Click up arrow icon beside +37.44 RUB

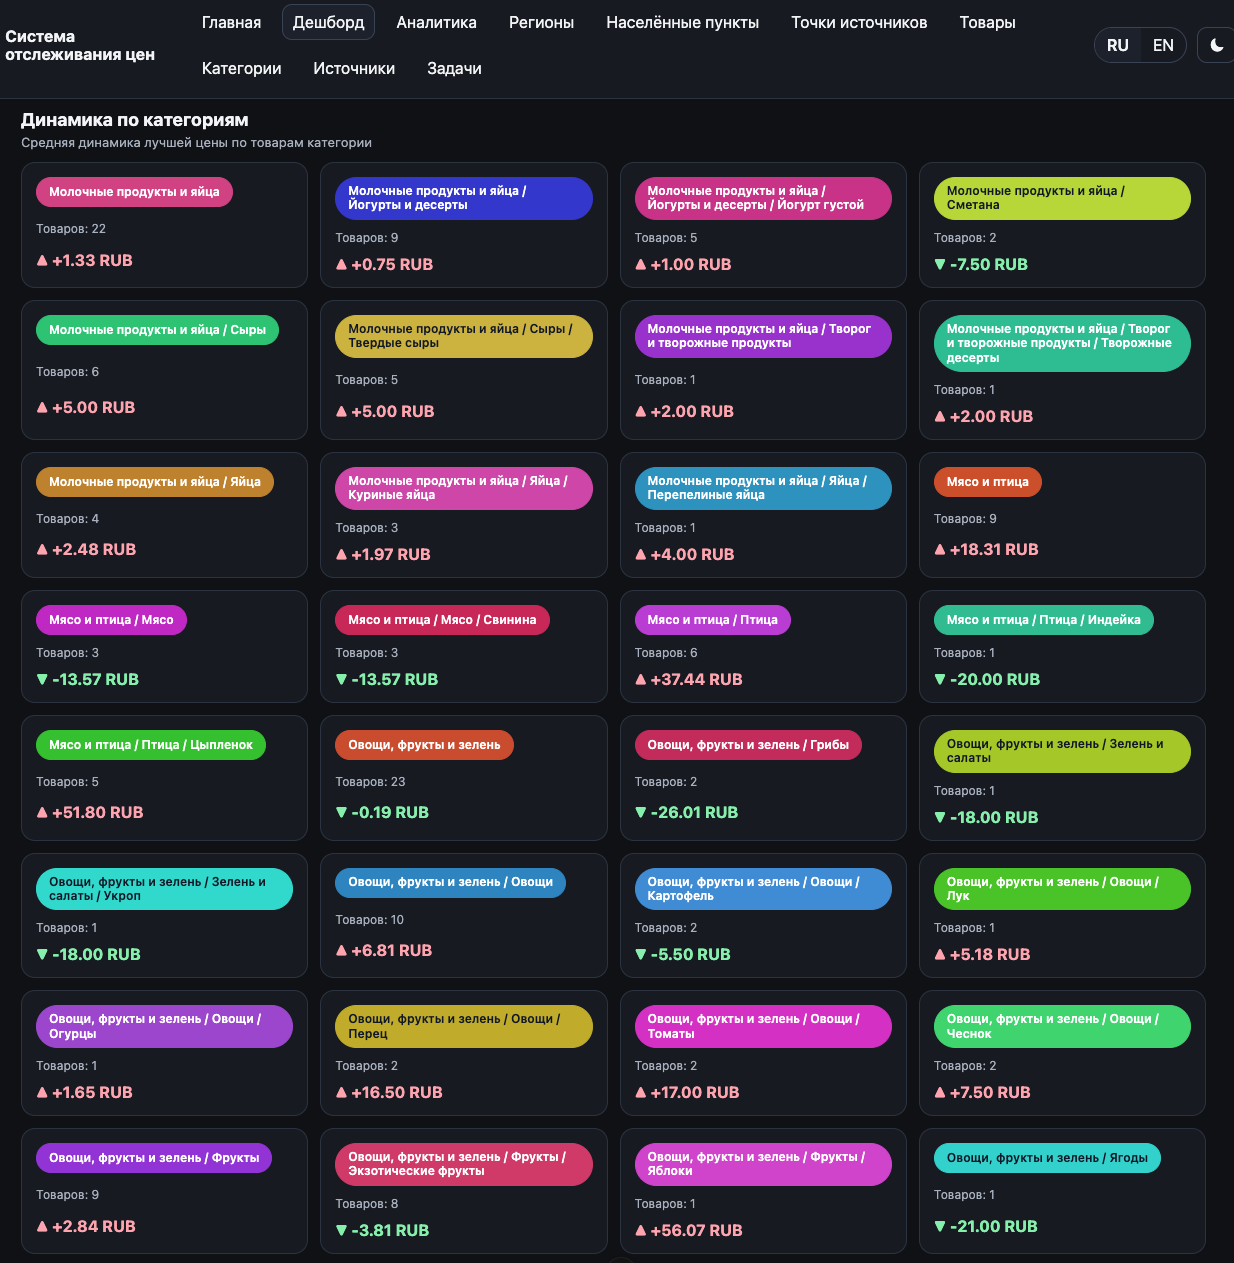point(641,680)
